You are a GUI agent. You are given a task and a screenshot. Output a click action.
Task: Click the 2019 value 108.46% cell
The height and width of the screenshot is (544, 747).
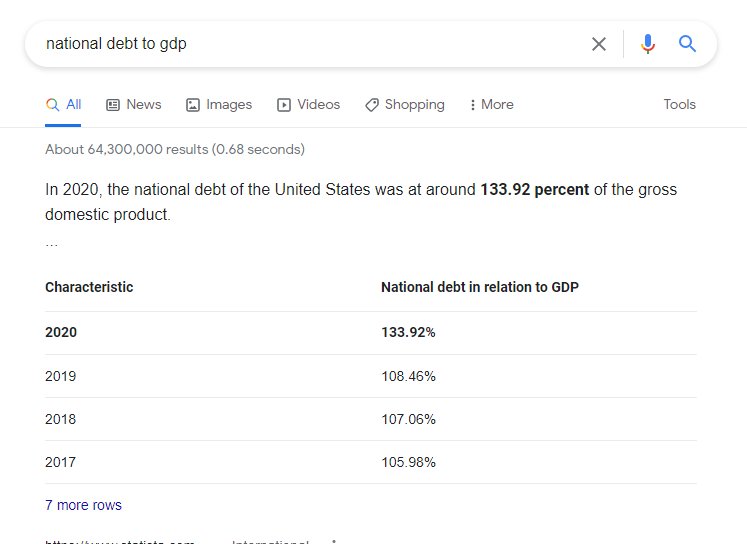tap(408, 376)
